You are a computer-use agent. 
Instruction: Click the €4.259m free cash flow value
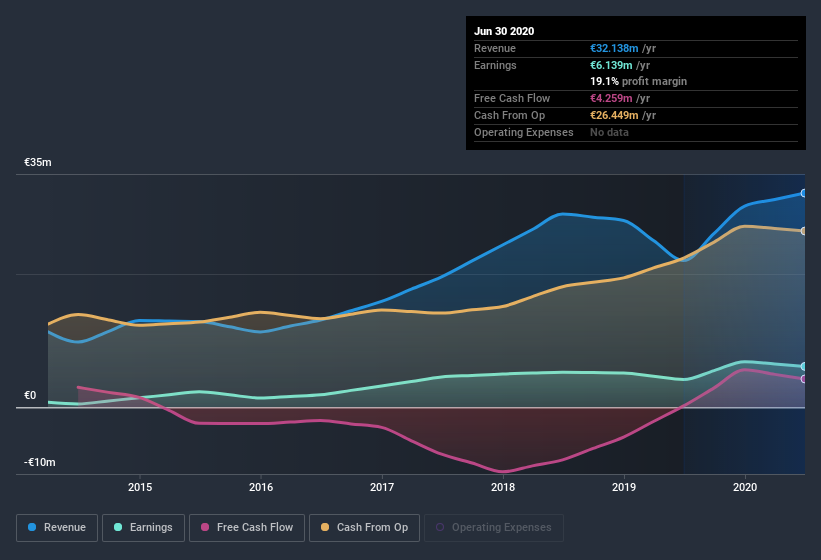click(611, 98)
